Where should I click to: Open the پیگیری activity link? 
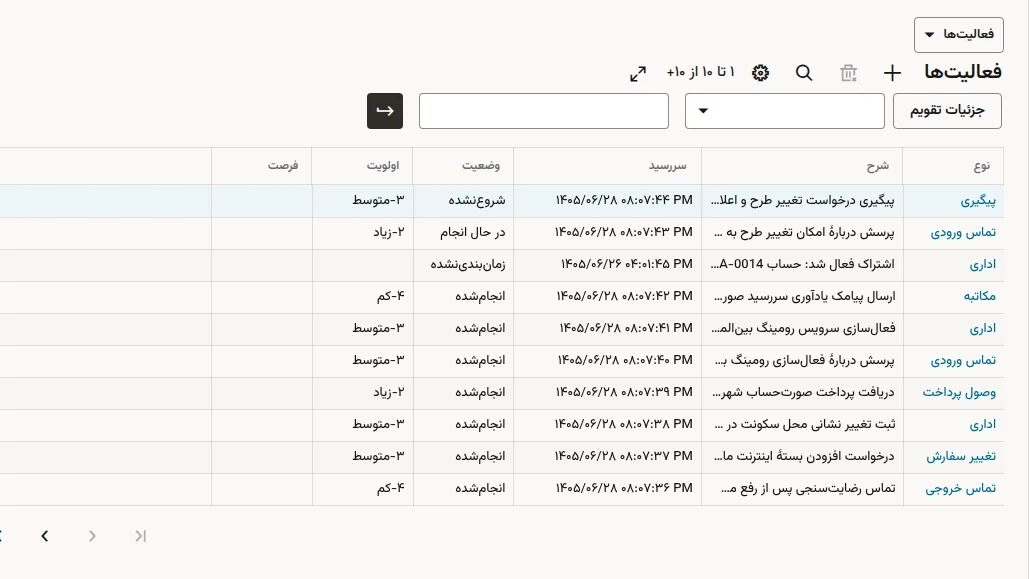(x=978, y=201)
